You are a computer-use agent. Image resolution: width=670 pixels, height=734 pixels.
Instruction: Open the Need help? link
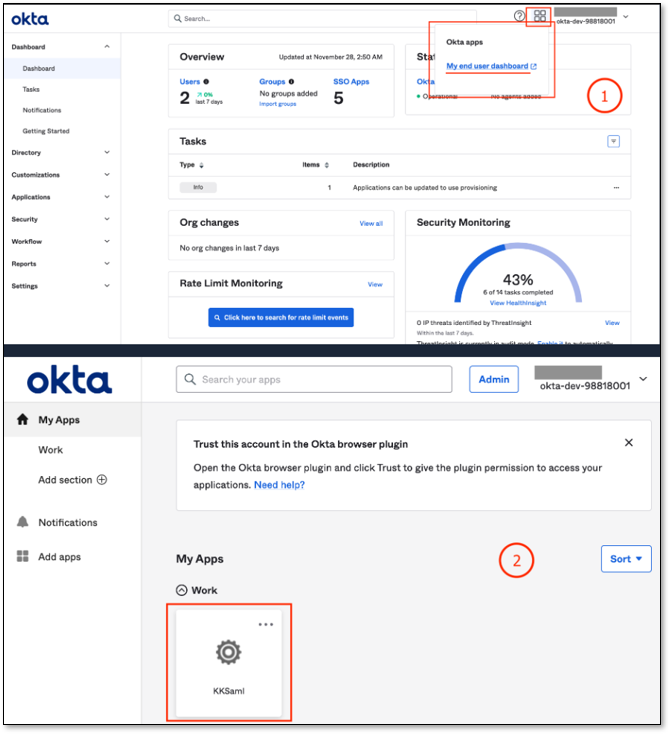279,485
